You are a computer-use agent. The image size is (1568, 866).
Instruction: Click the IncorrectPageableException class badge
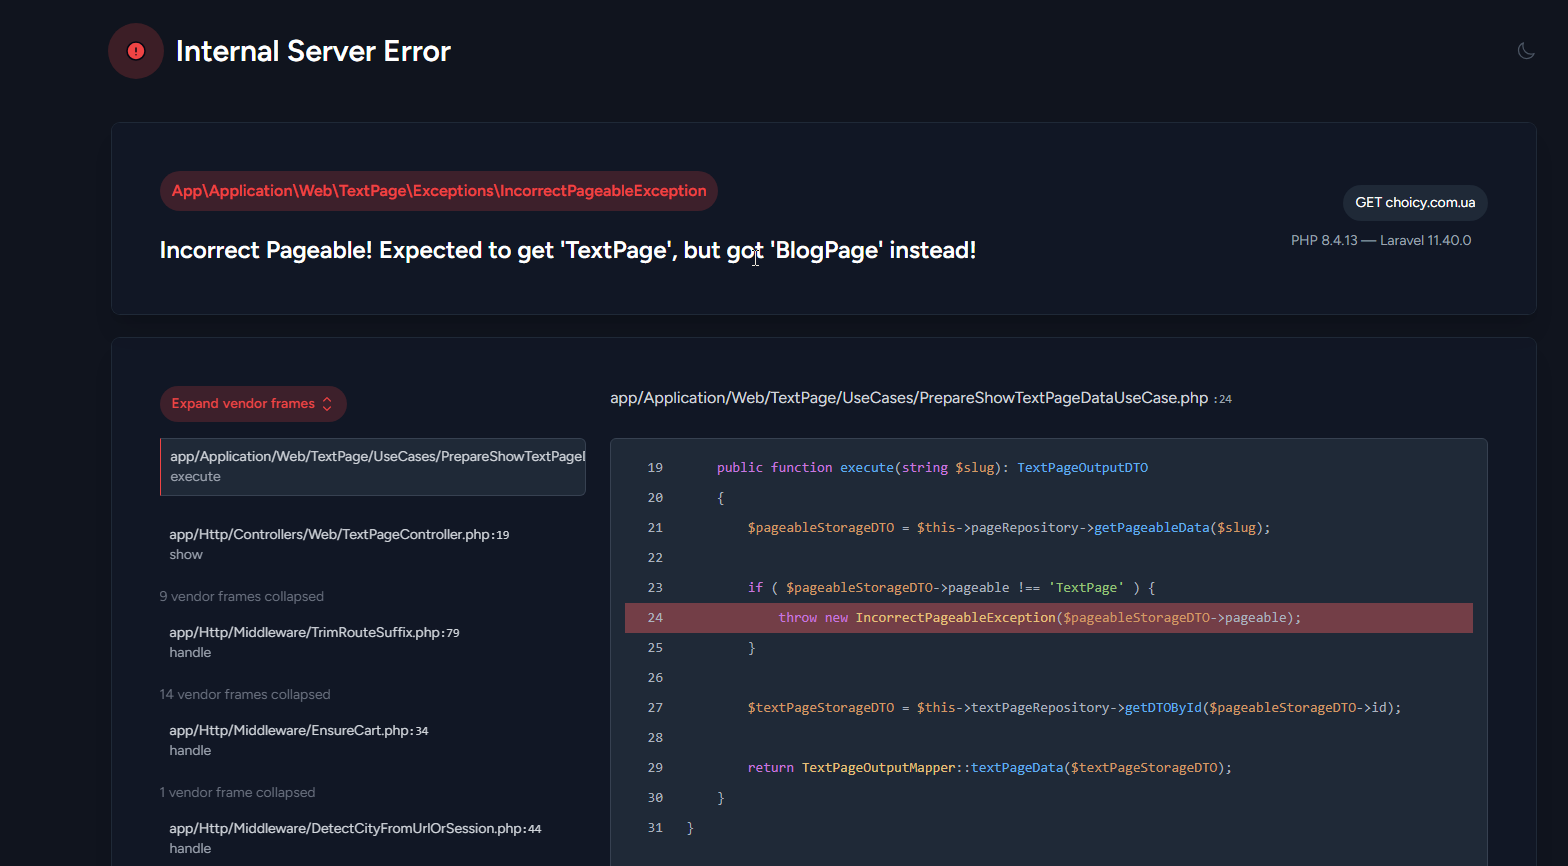coord(439,191)
